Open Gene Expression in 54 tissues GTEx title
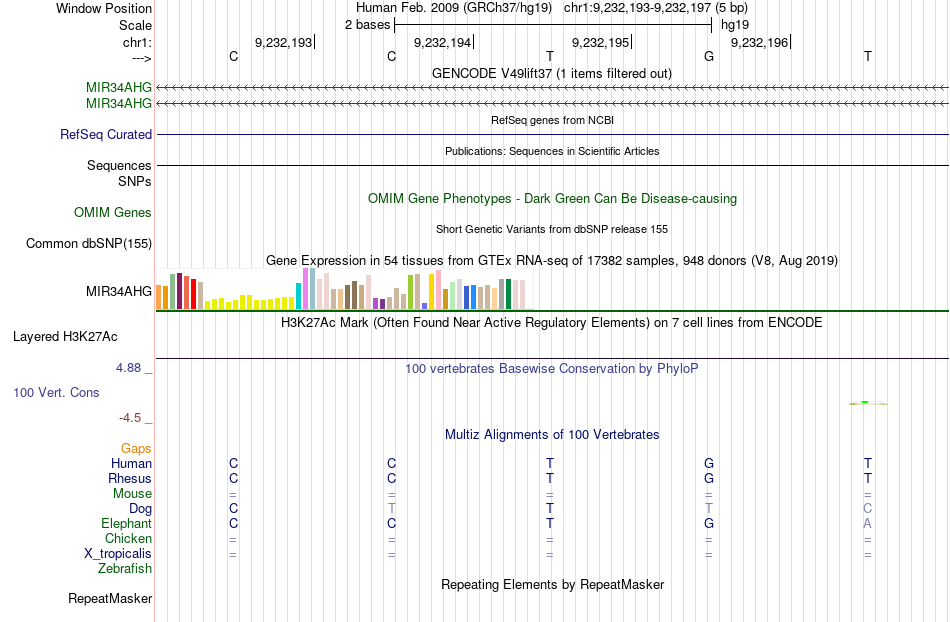The height and width of the screenshot is (622, 950). click(x=552, y=260)
